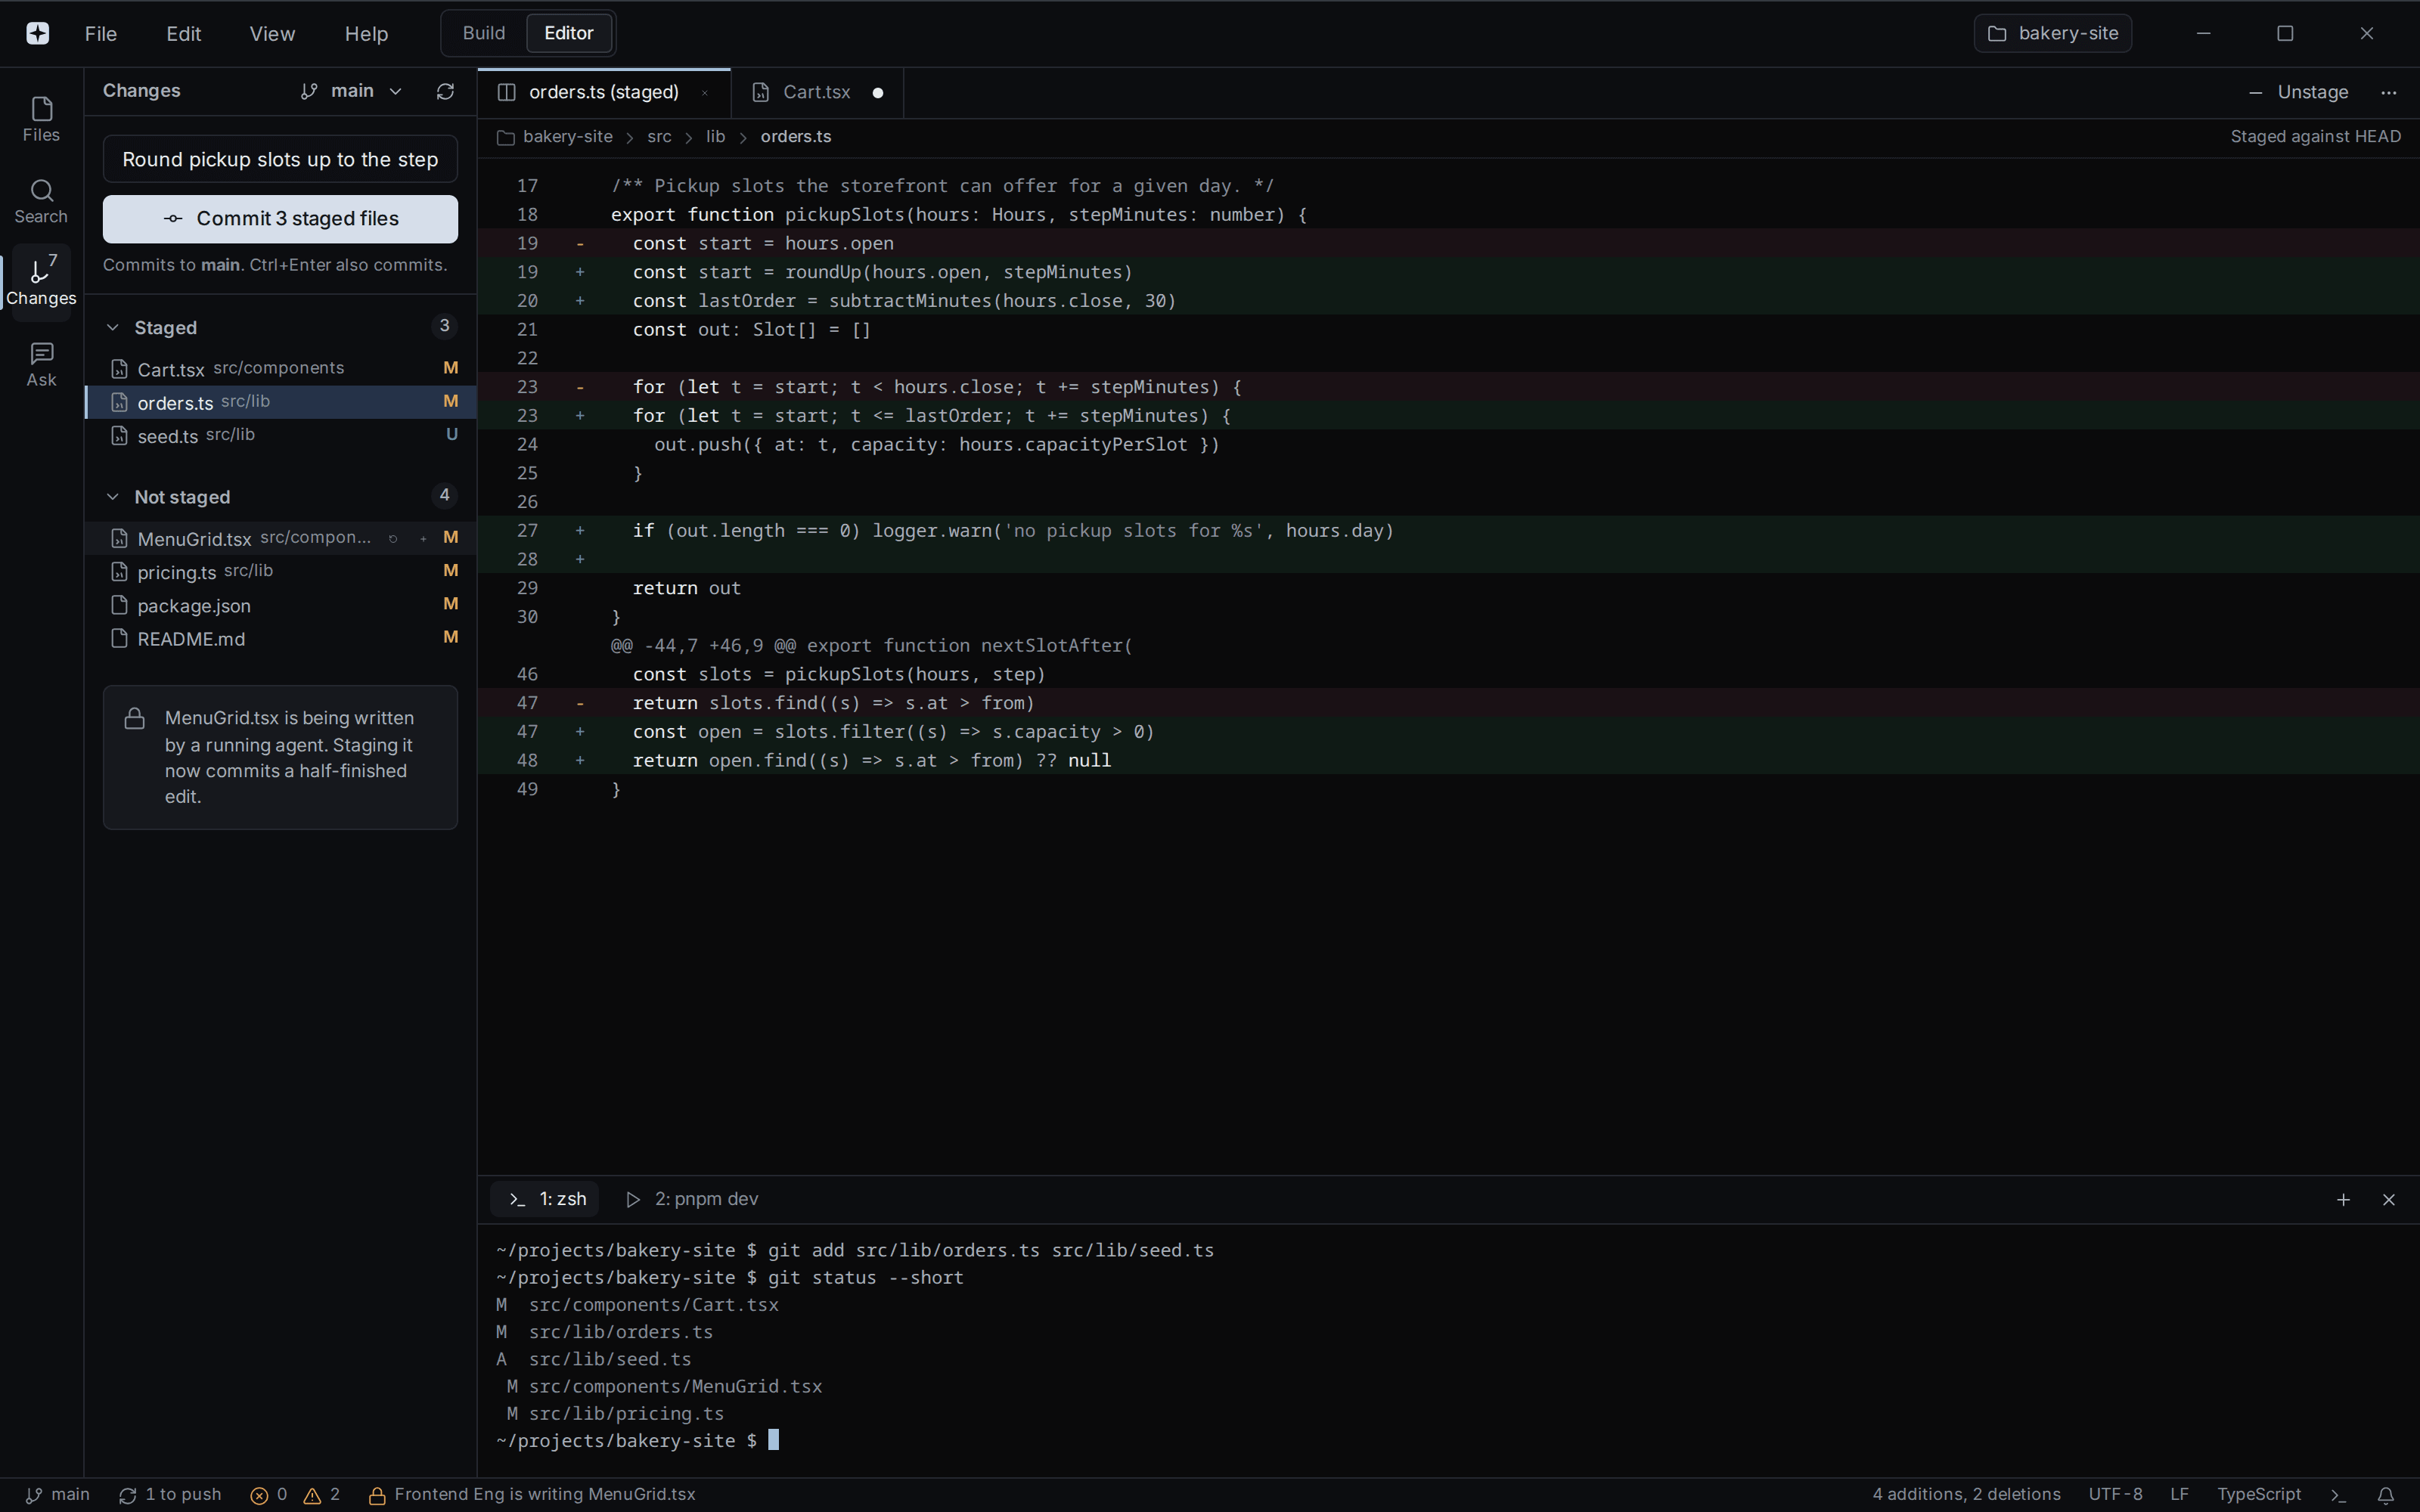Open the Ask chat panel

[41, 364]
